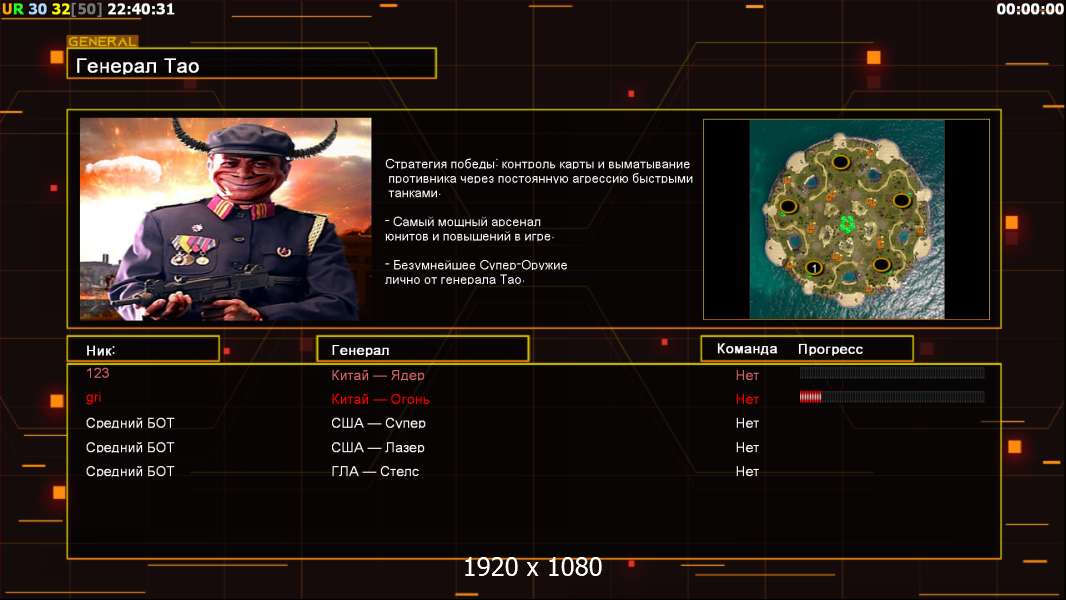
Task: Click the loading progress bar for player 123
Action: click(x=892, y=372)
